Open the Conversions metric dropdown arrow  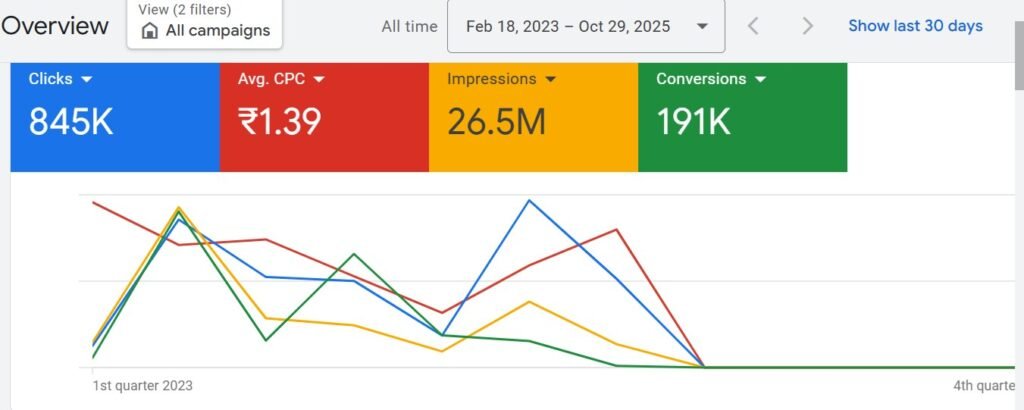pos(761,79)
